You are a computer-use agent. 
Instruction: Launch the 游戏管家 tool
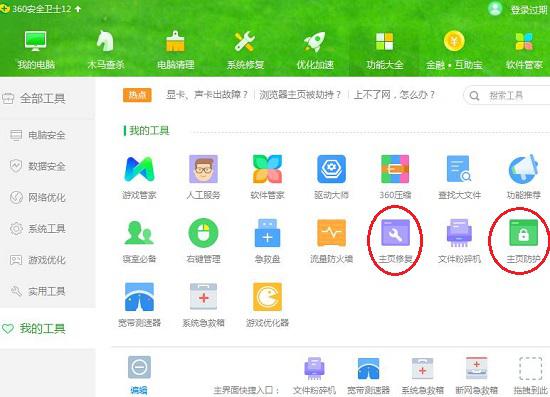click(x=139, y=177)
